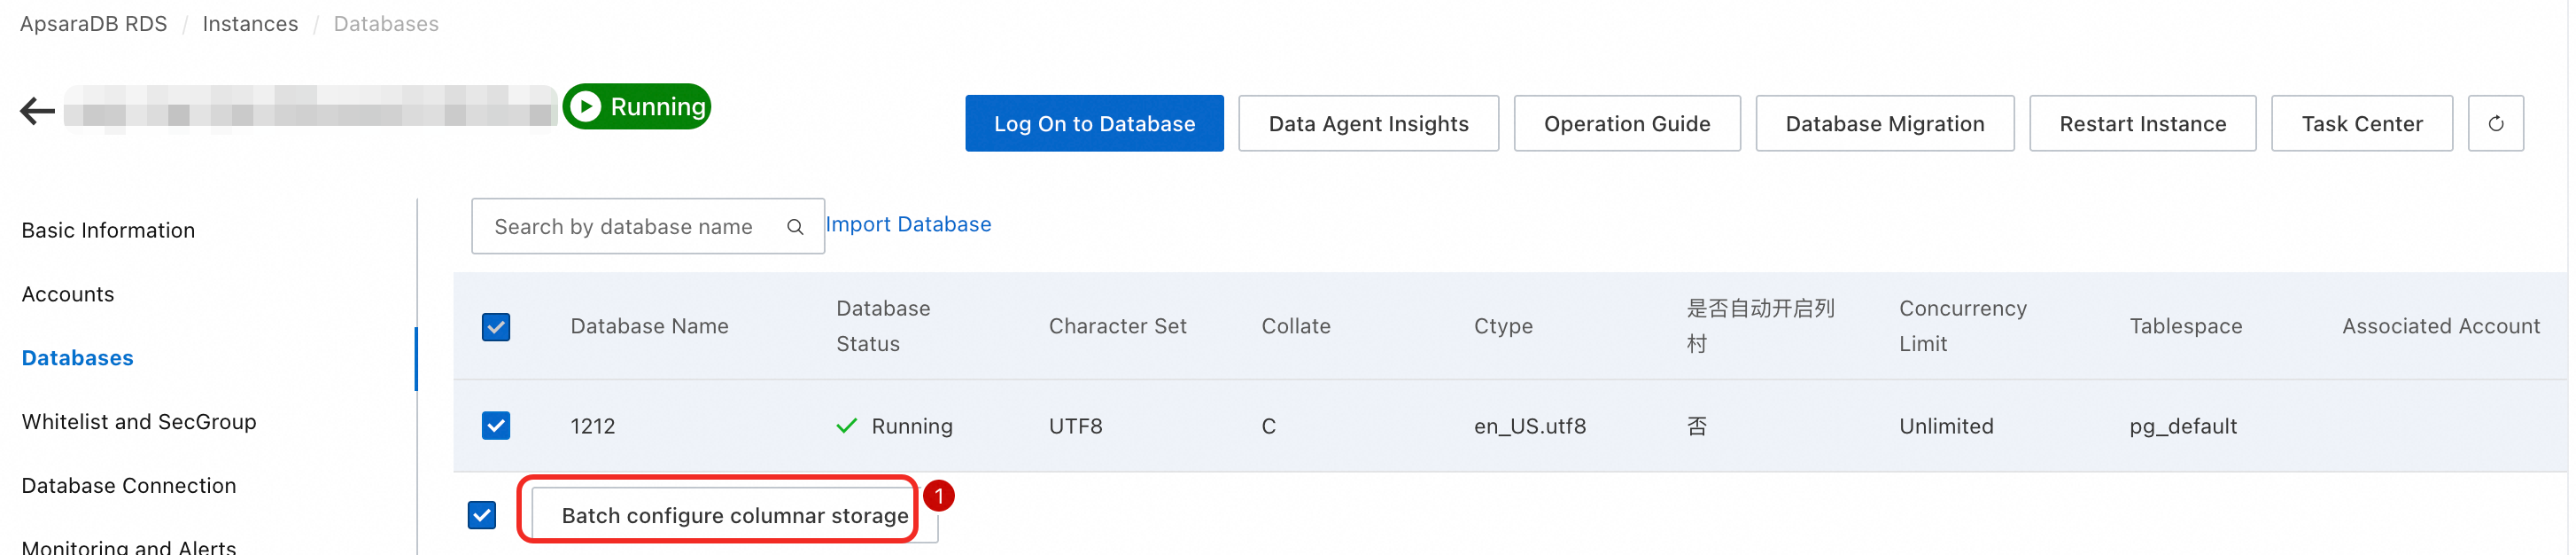Screen dimensions: 2576x555
Task: Click the red numbered marker 1
Action: tap(938, 496)
